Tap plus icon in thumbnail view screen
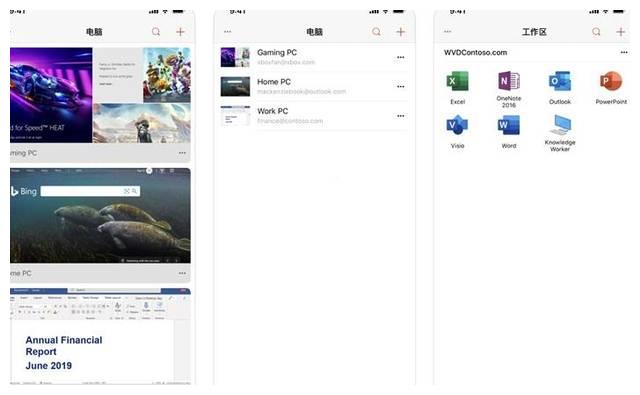Screen dimensions: 640x395 point(180,31)
